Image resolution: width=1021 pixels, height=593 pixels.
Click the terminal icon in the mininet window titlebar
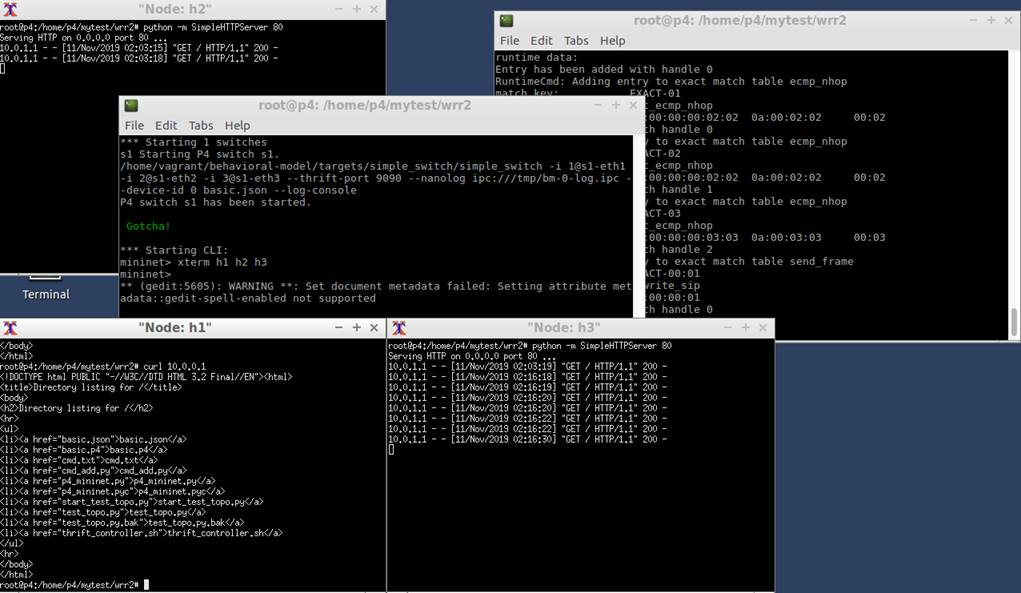(132, 105)
